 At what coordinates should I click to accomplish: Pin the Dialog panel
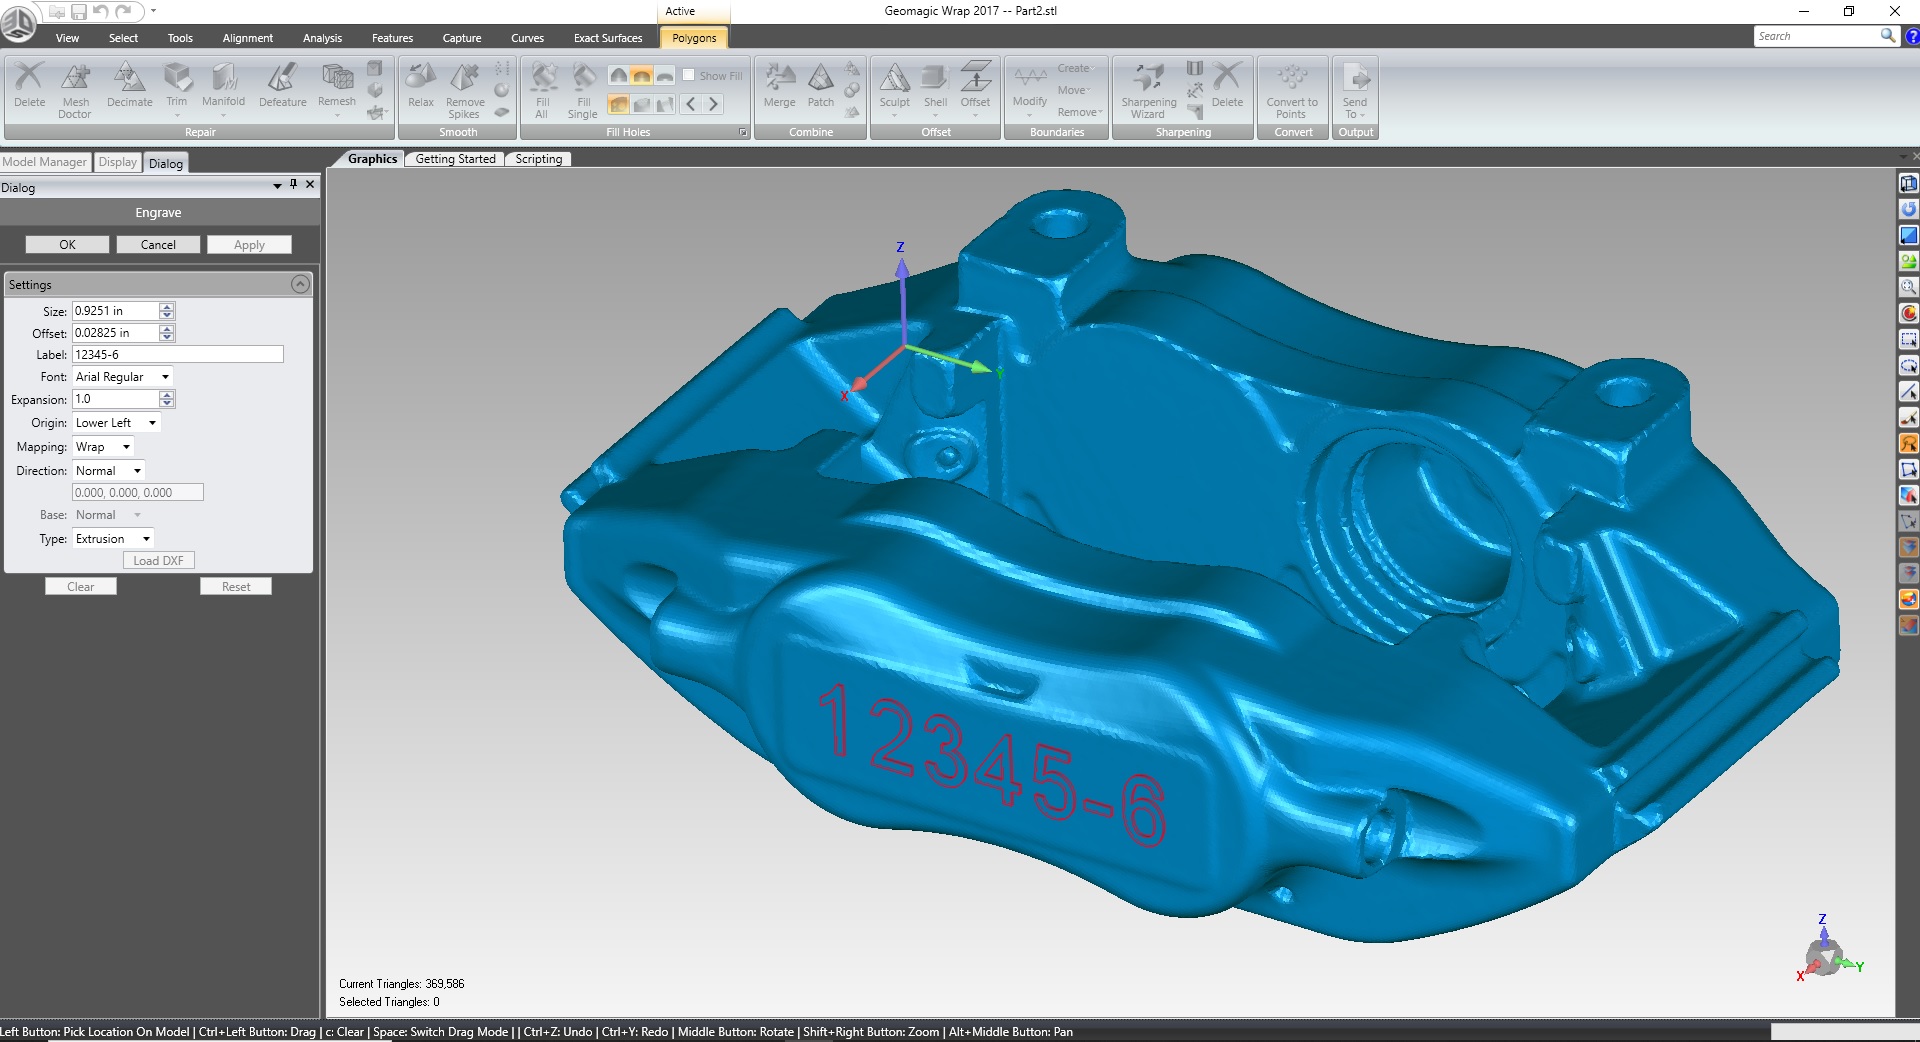293,185
